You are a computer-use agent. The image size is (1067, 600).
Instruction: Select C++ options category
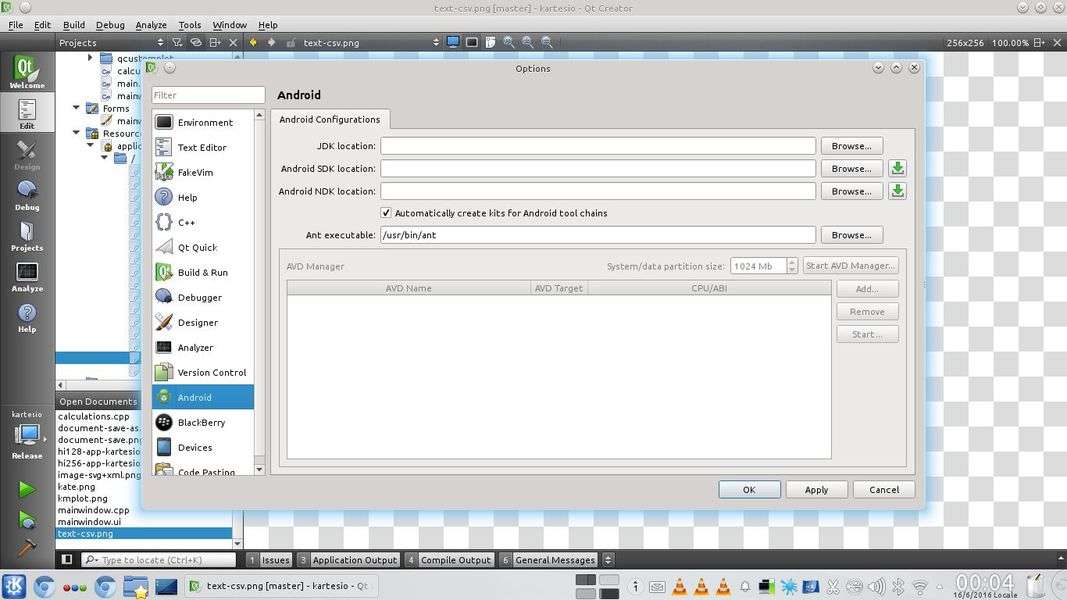(203, 222)
